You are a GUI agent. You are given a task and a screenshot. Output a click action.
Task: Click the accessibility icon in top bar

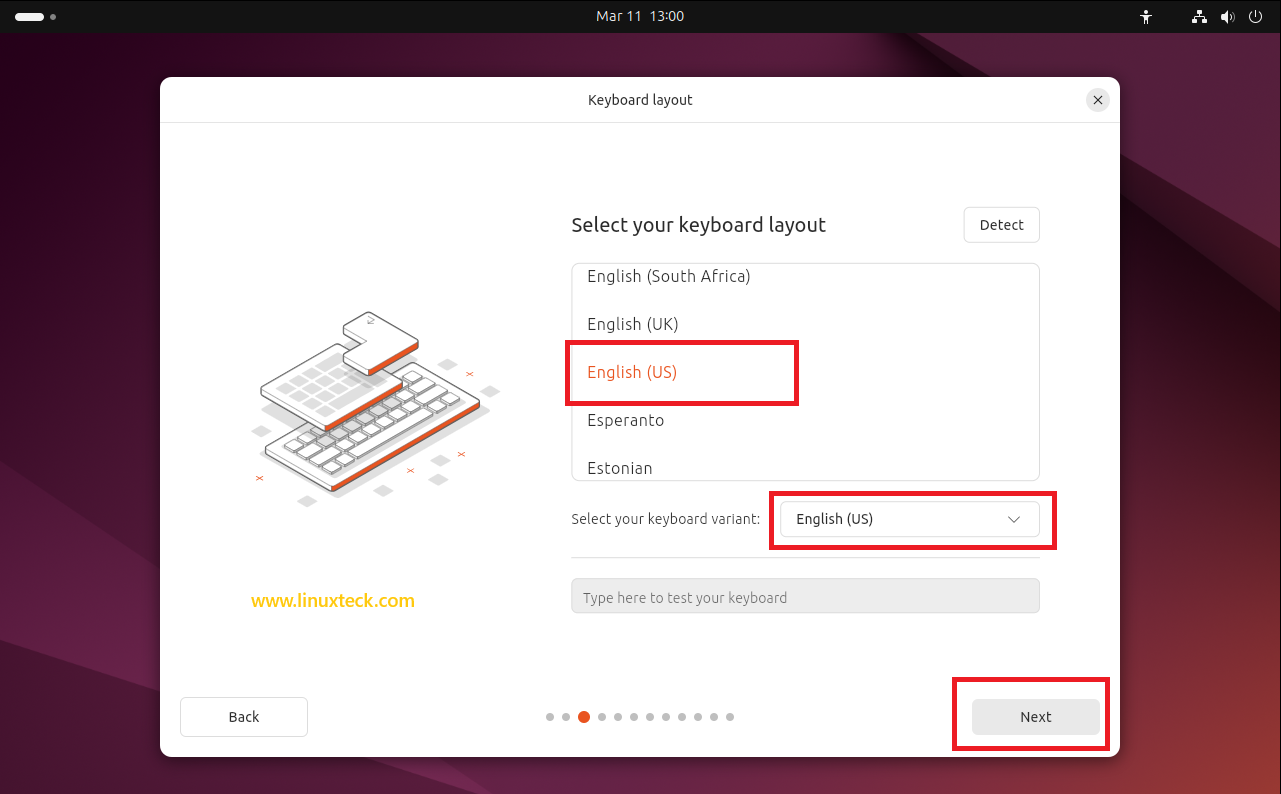(1146, 16)
